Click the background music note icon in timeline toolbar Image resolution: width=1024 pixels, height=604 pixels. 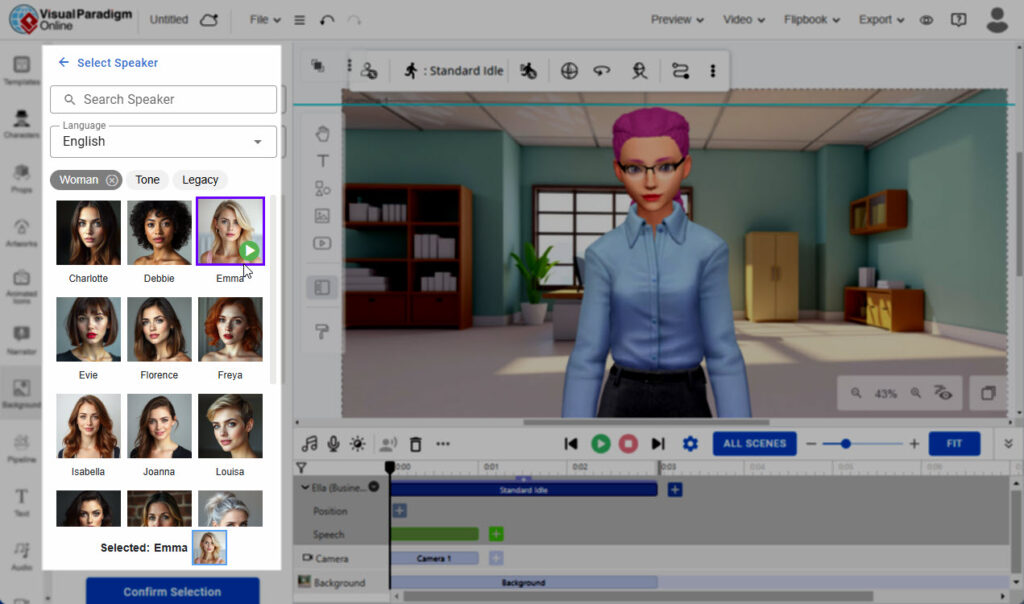click(x=310, y=443)
